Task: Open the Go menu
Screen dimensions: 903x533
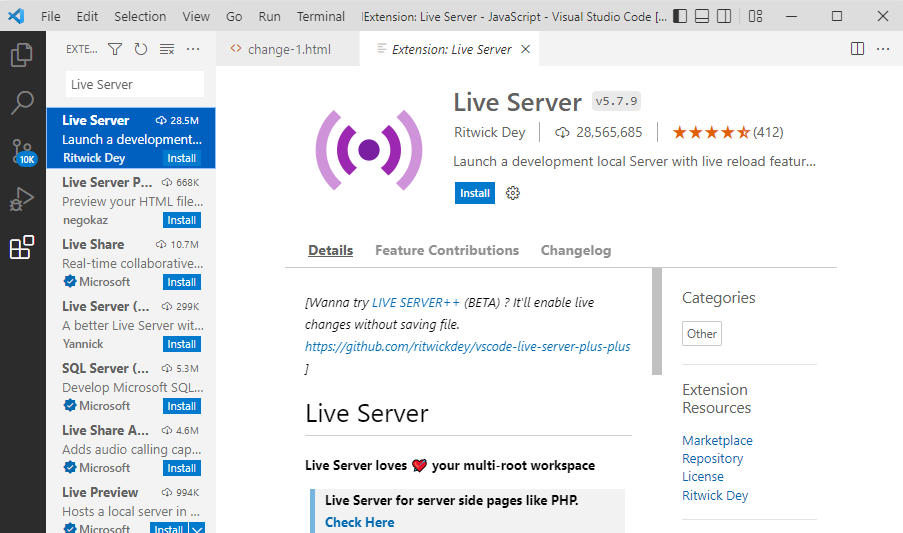Action: (234, 16)
